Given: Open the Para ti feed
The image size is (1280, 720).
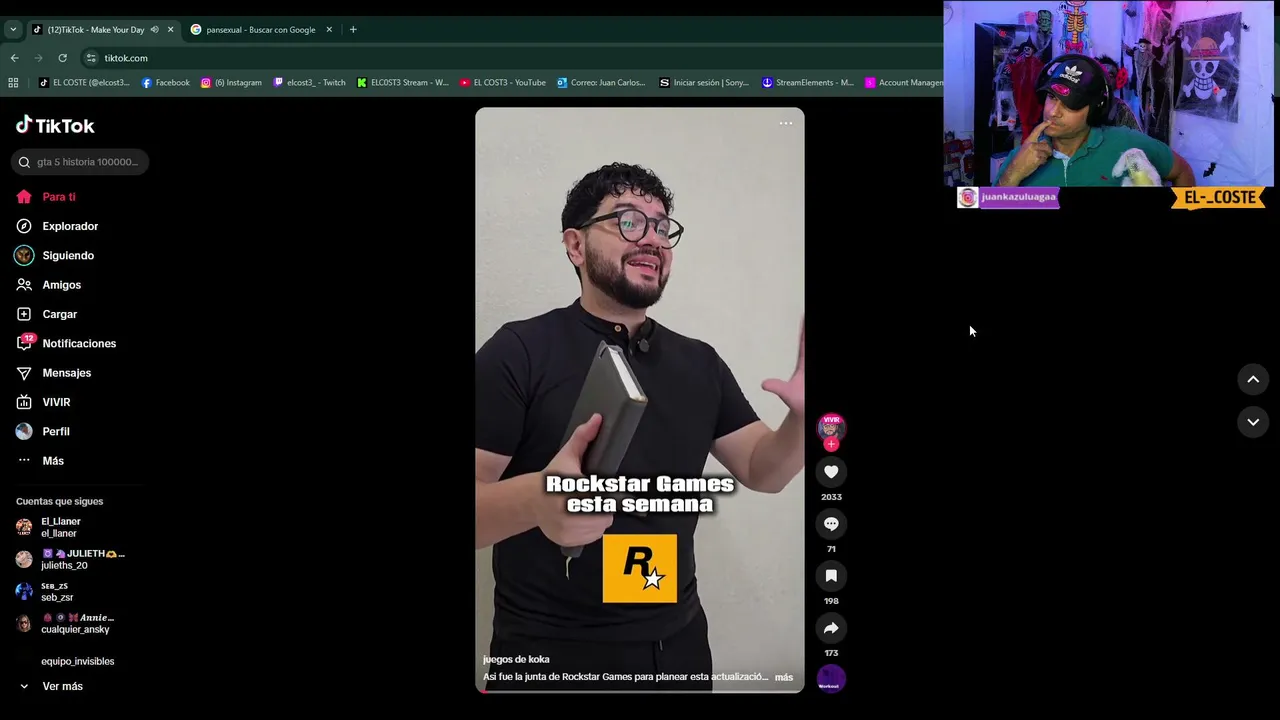Looking at the screenshot, I should point(46,197).
